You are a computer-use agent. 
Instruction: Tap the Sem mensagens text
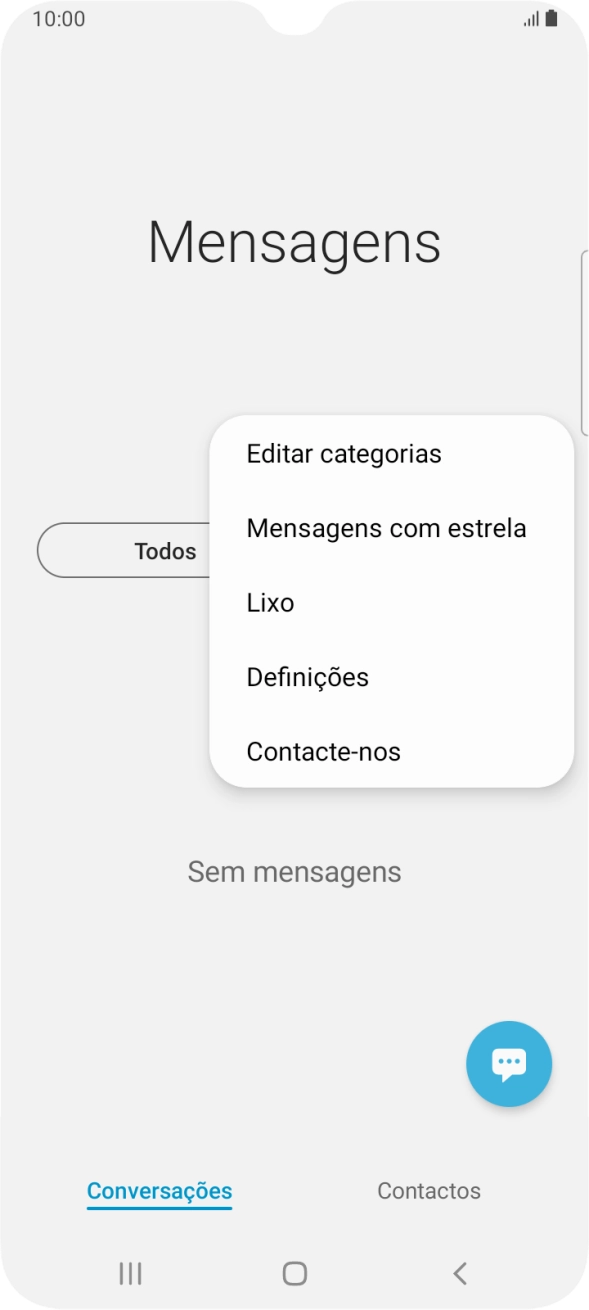(294, 871)
